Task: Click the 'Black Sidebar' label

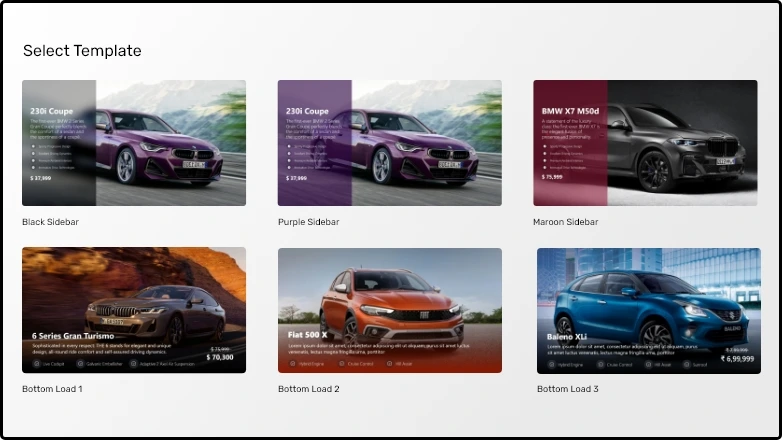Action: coord(50,222)
